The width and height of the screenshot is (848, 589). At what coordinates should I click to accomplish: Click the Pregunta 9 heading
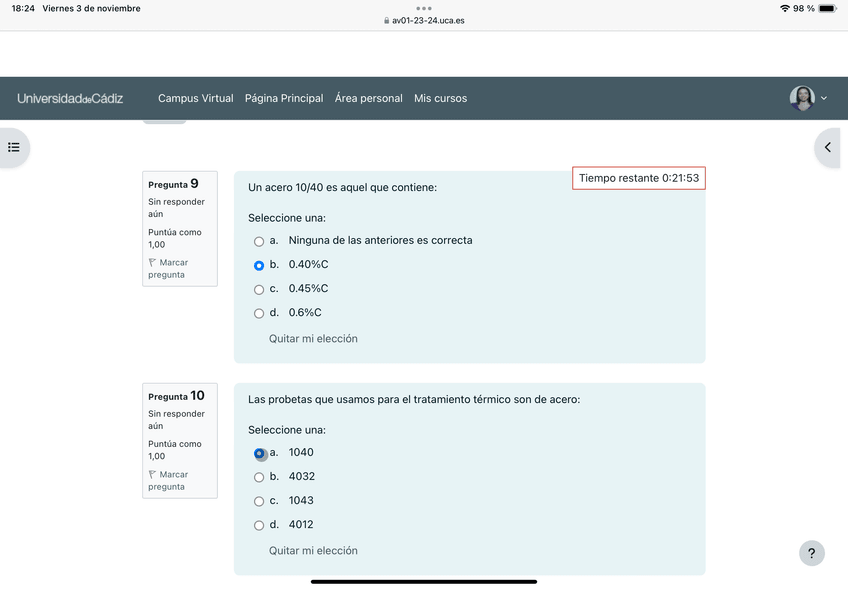pyautogui.click(x=174, y=184)
